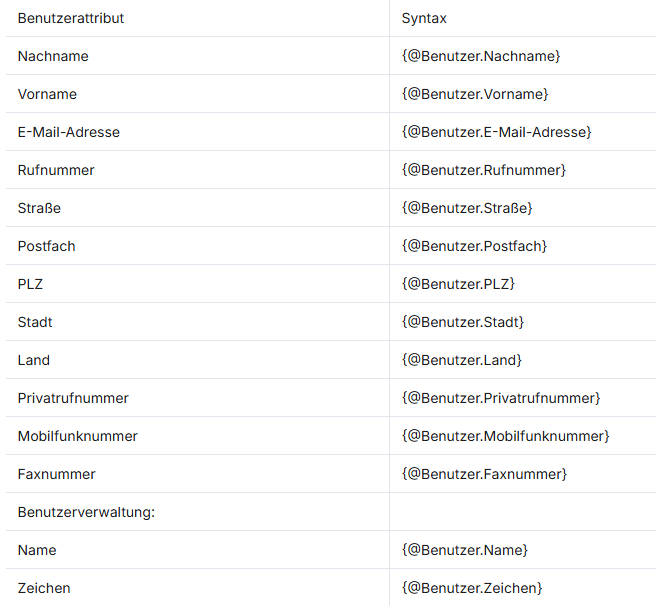Click the {@Benutzer.Mobilfunknummer} syntax text

pyautogui.click(x=505, y=436)
